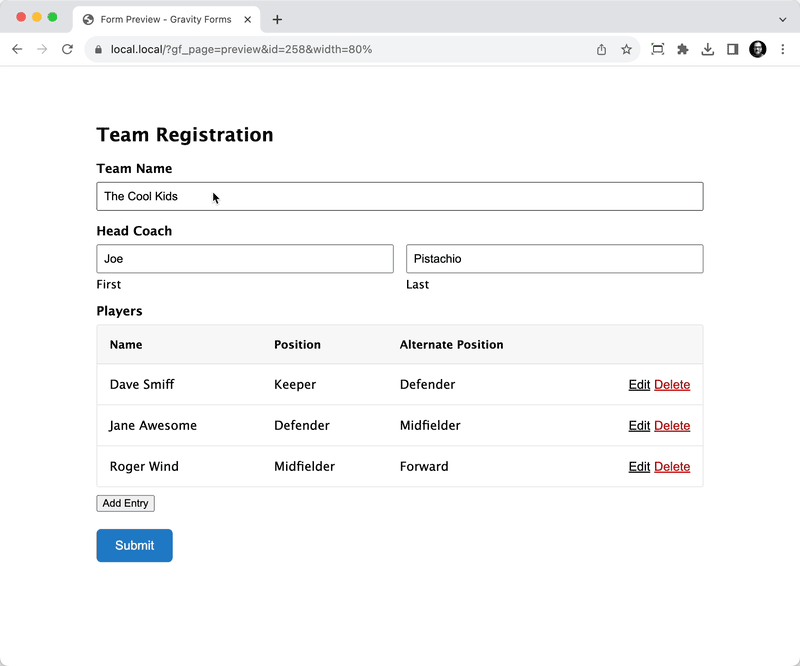Screen dimensions: 800x666
Task: Reload the page with the refresh icon
Action: [67, 50]
